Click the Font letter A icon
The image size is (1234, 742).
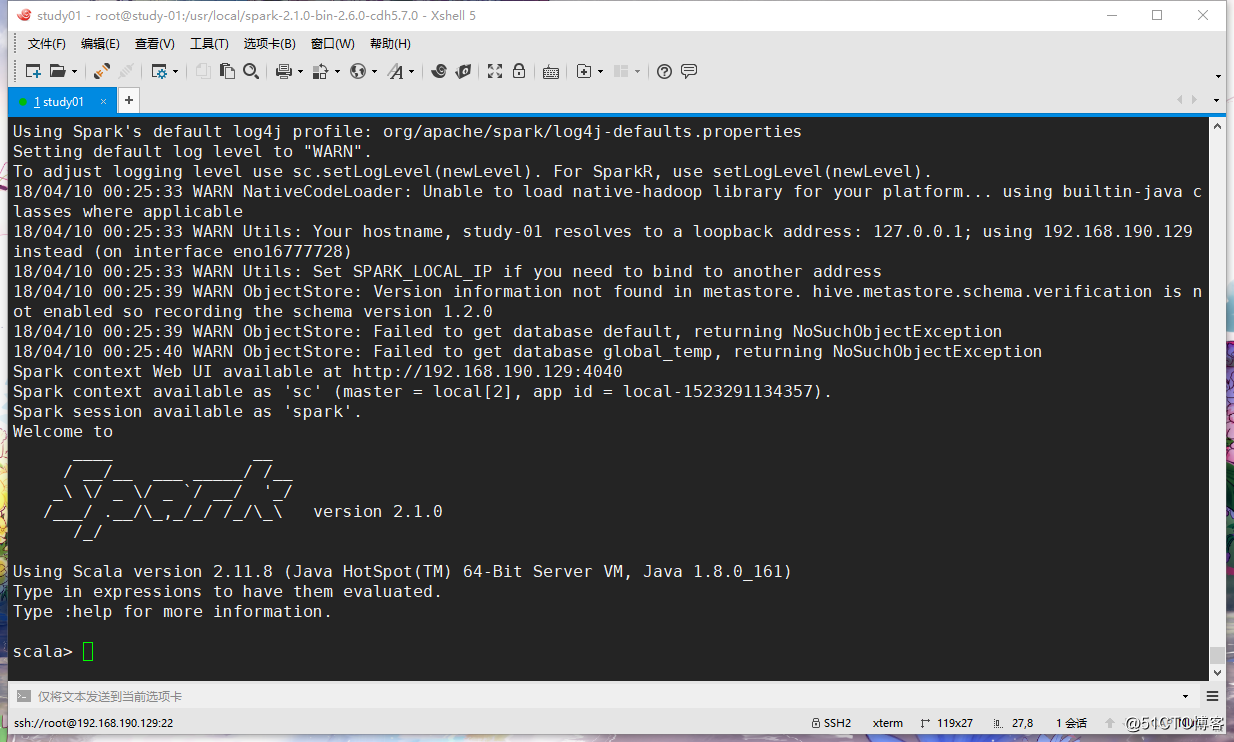[396, 71]
